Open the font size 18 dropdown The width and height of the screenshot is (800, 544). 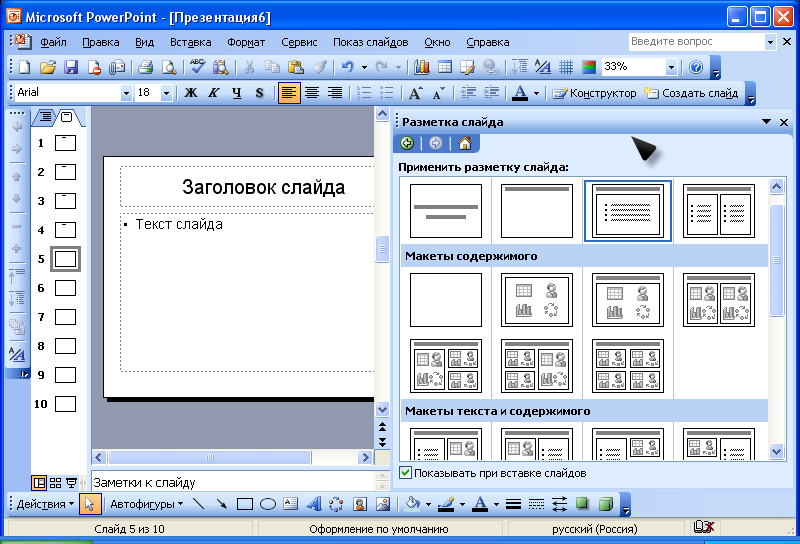(166, 93)
